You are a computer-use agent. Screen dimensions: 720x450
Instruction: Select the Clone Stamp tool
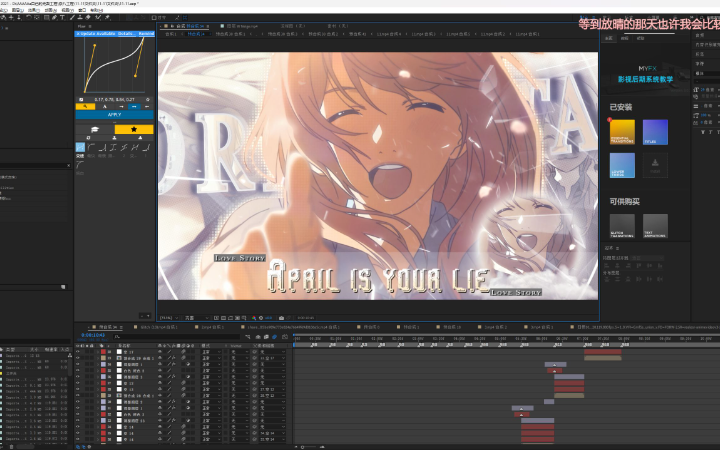tap(80, 17)
